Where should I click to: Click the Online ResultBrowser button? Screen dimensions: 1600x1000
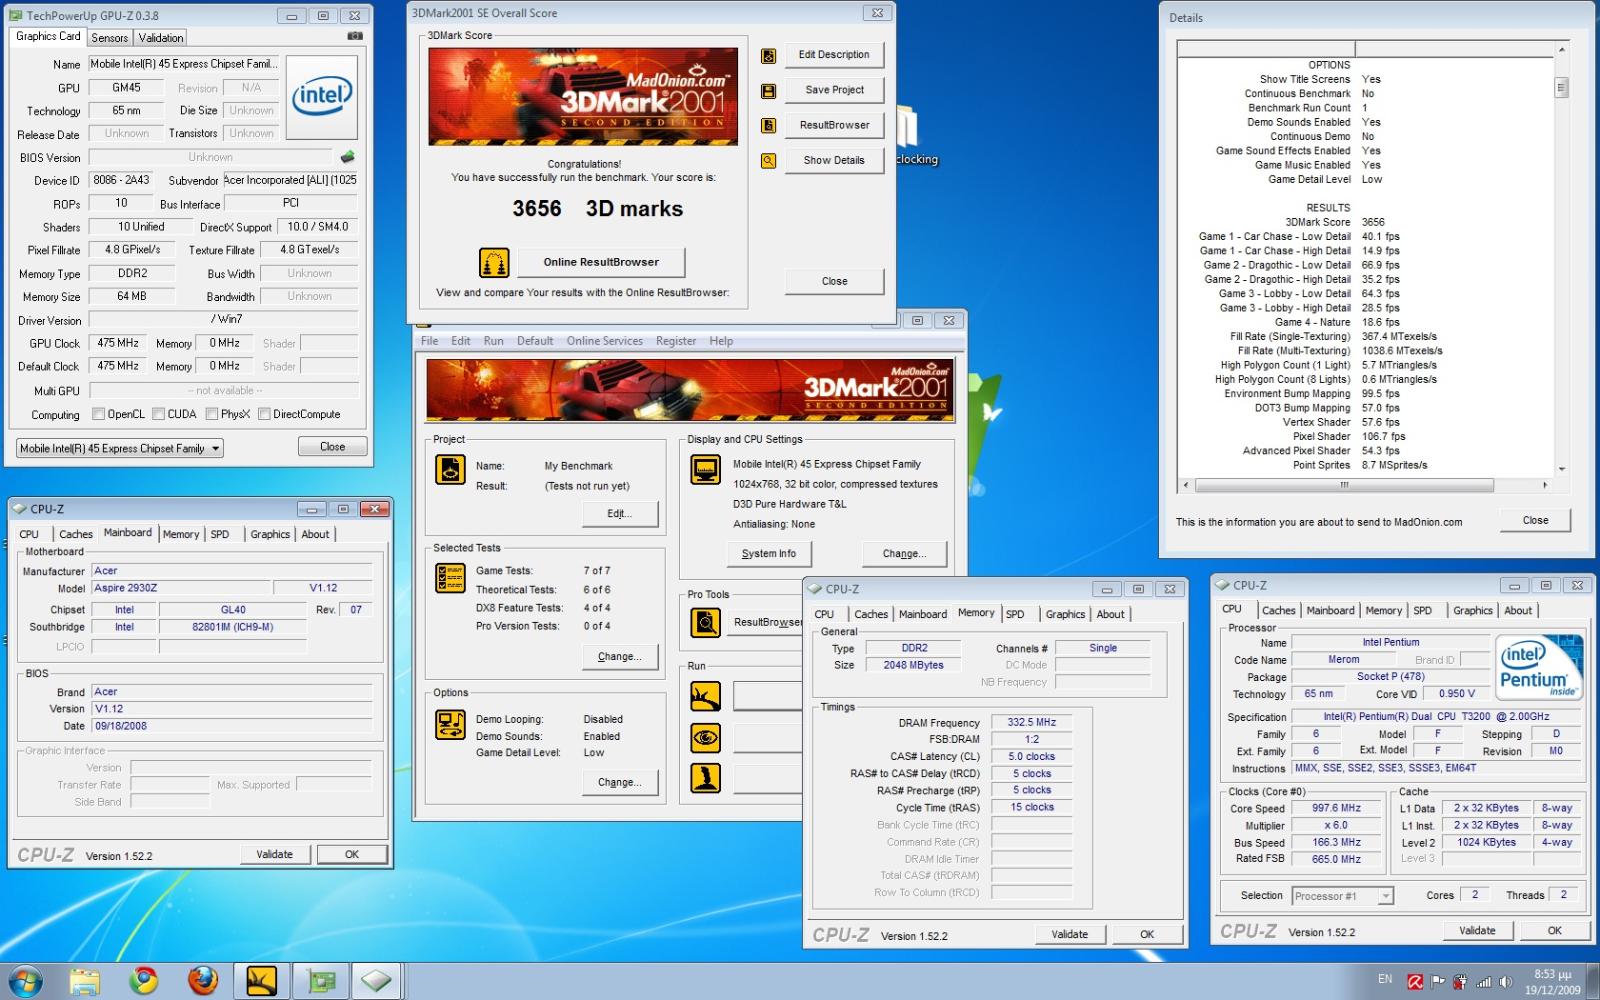(x=601, y=262)
